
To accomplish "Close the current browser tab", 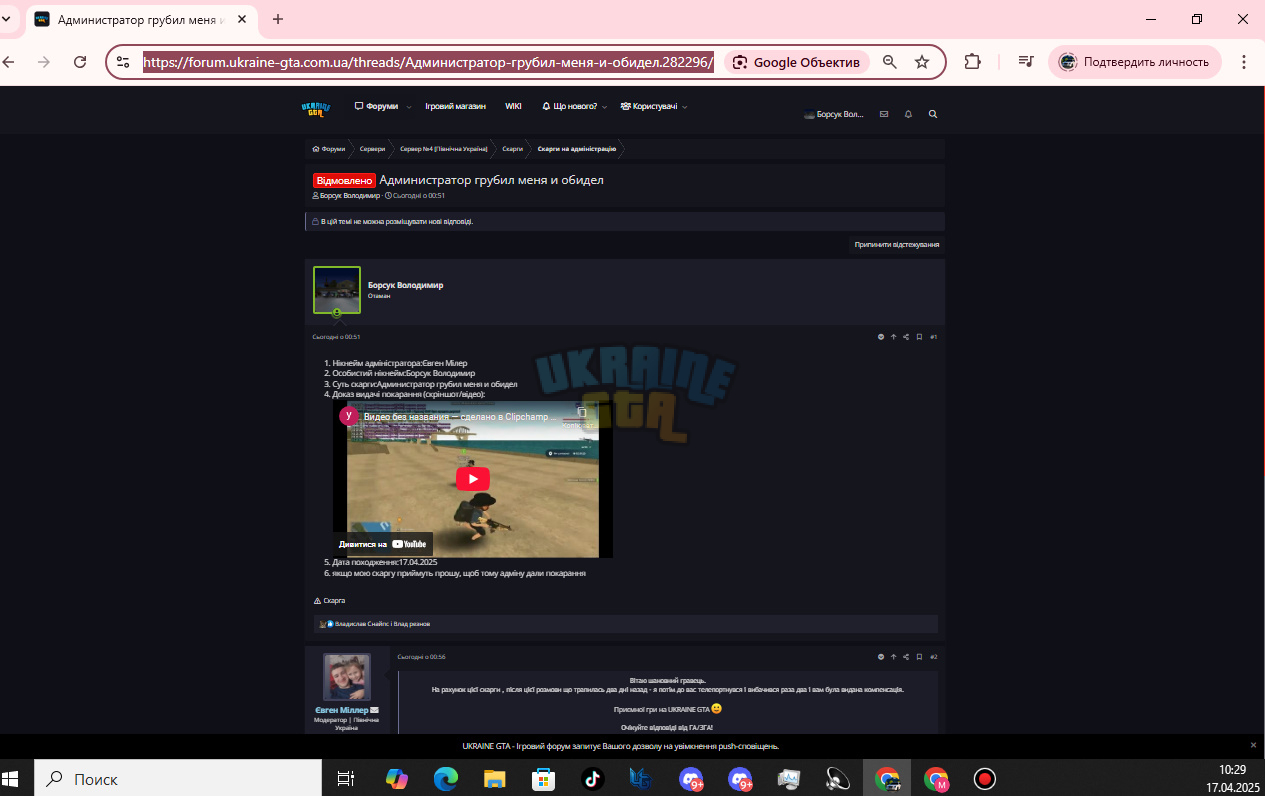I will point(242,19).
